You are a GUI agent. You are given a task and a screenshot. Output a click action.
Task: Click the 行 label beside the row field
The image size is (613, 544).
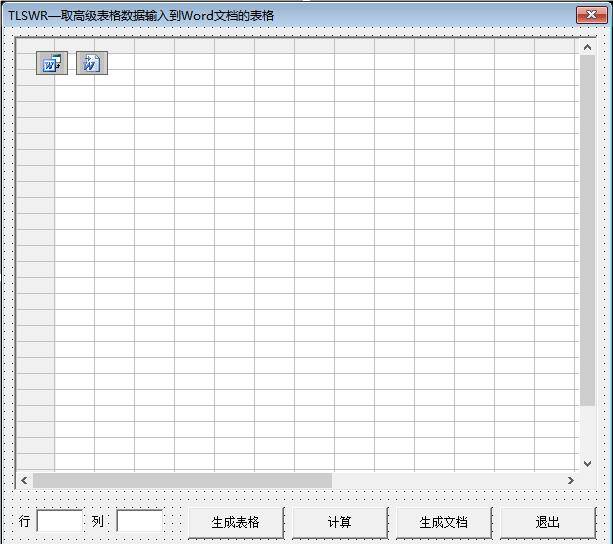[x=25, y=521]
